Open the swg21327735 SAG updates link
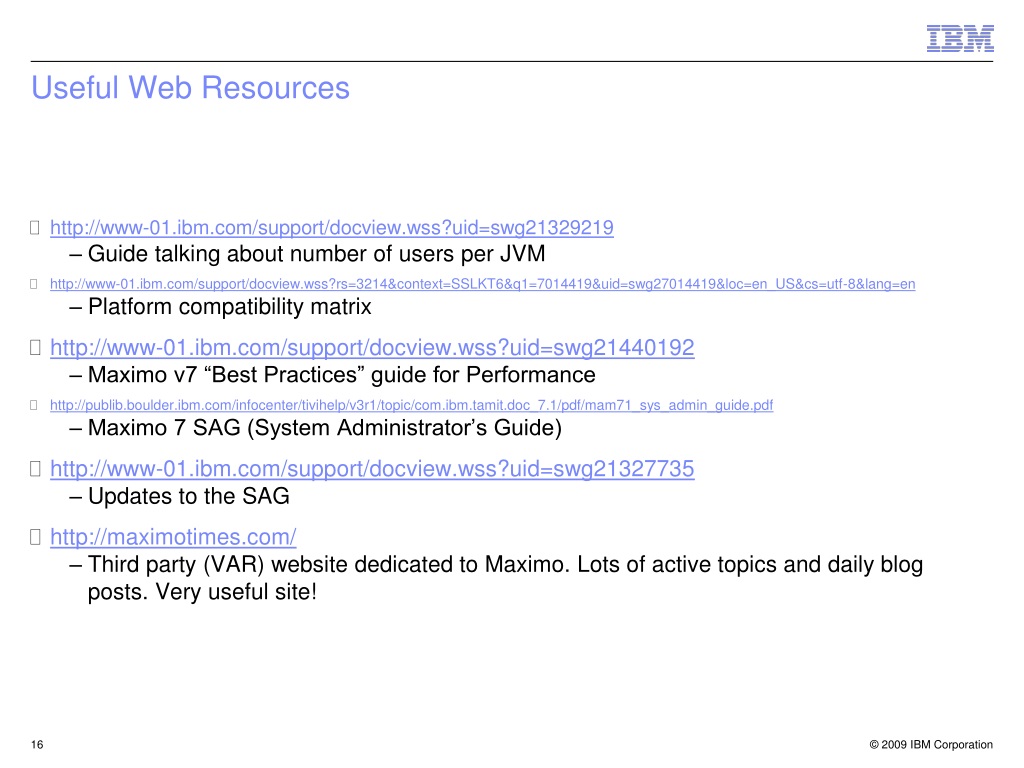Viewport: 1024px width, 768px height. (x=372, y=469)
